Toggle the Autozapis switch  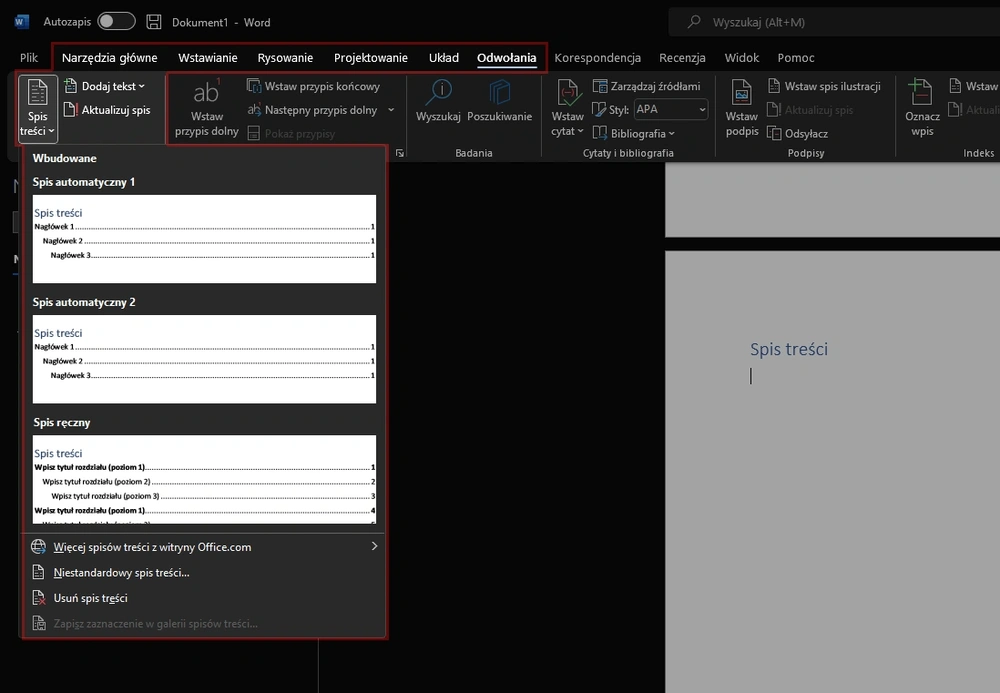[x=116, y=22]
